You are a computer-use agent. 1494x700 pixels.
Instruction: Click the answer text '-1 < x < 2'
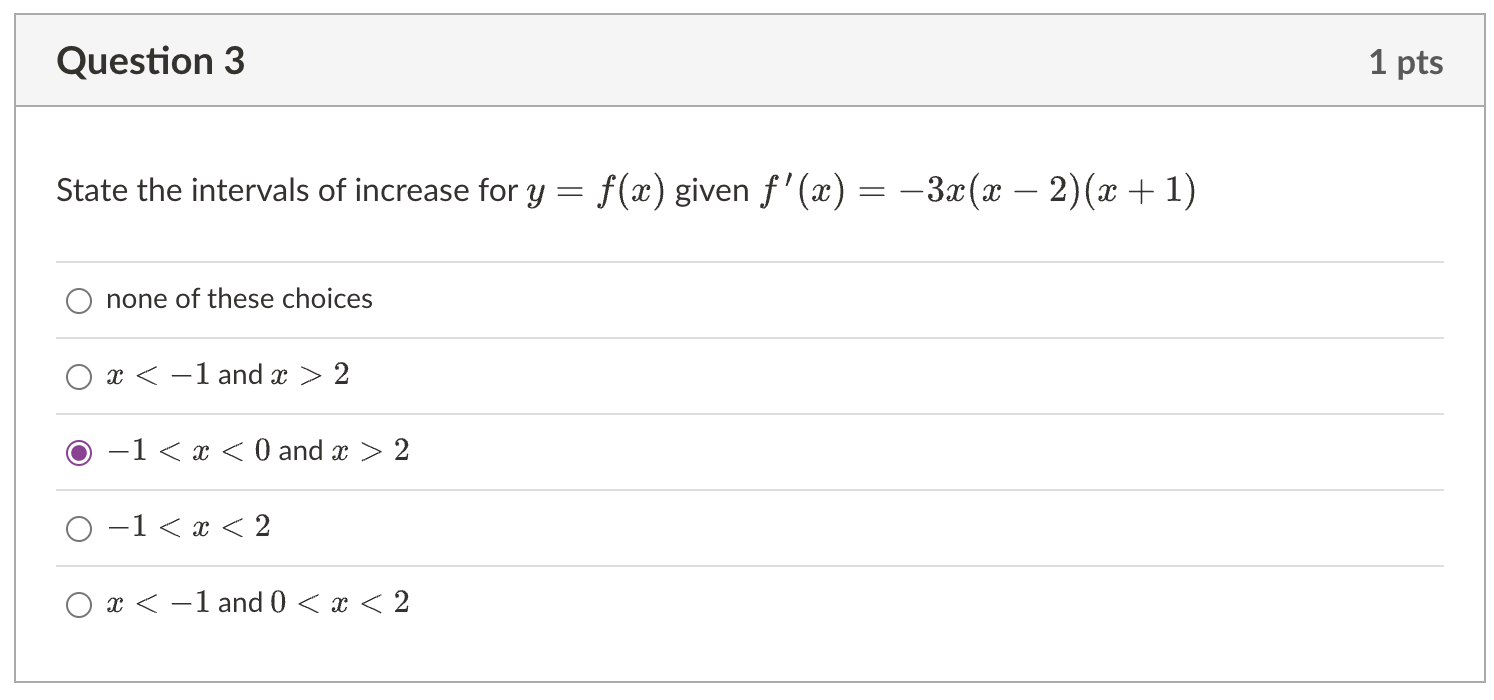(187, 527)
